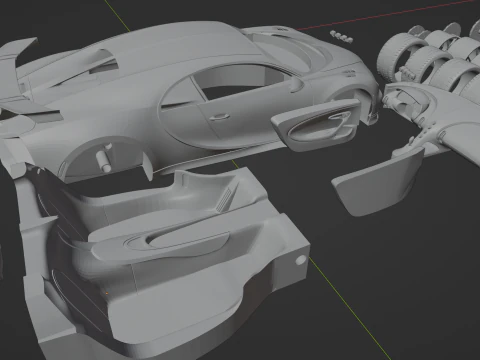Select the curved flat panel at right

pos(377,182)
